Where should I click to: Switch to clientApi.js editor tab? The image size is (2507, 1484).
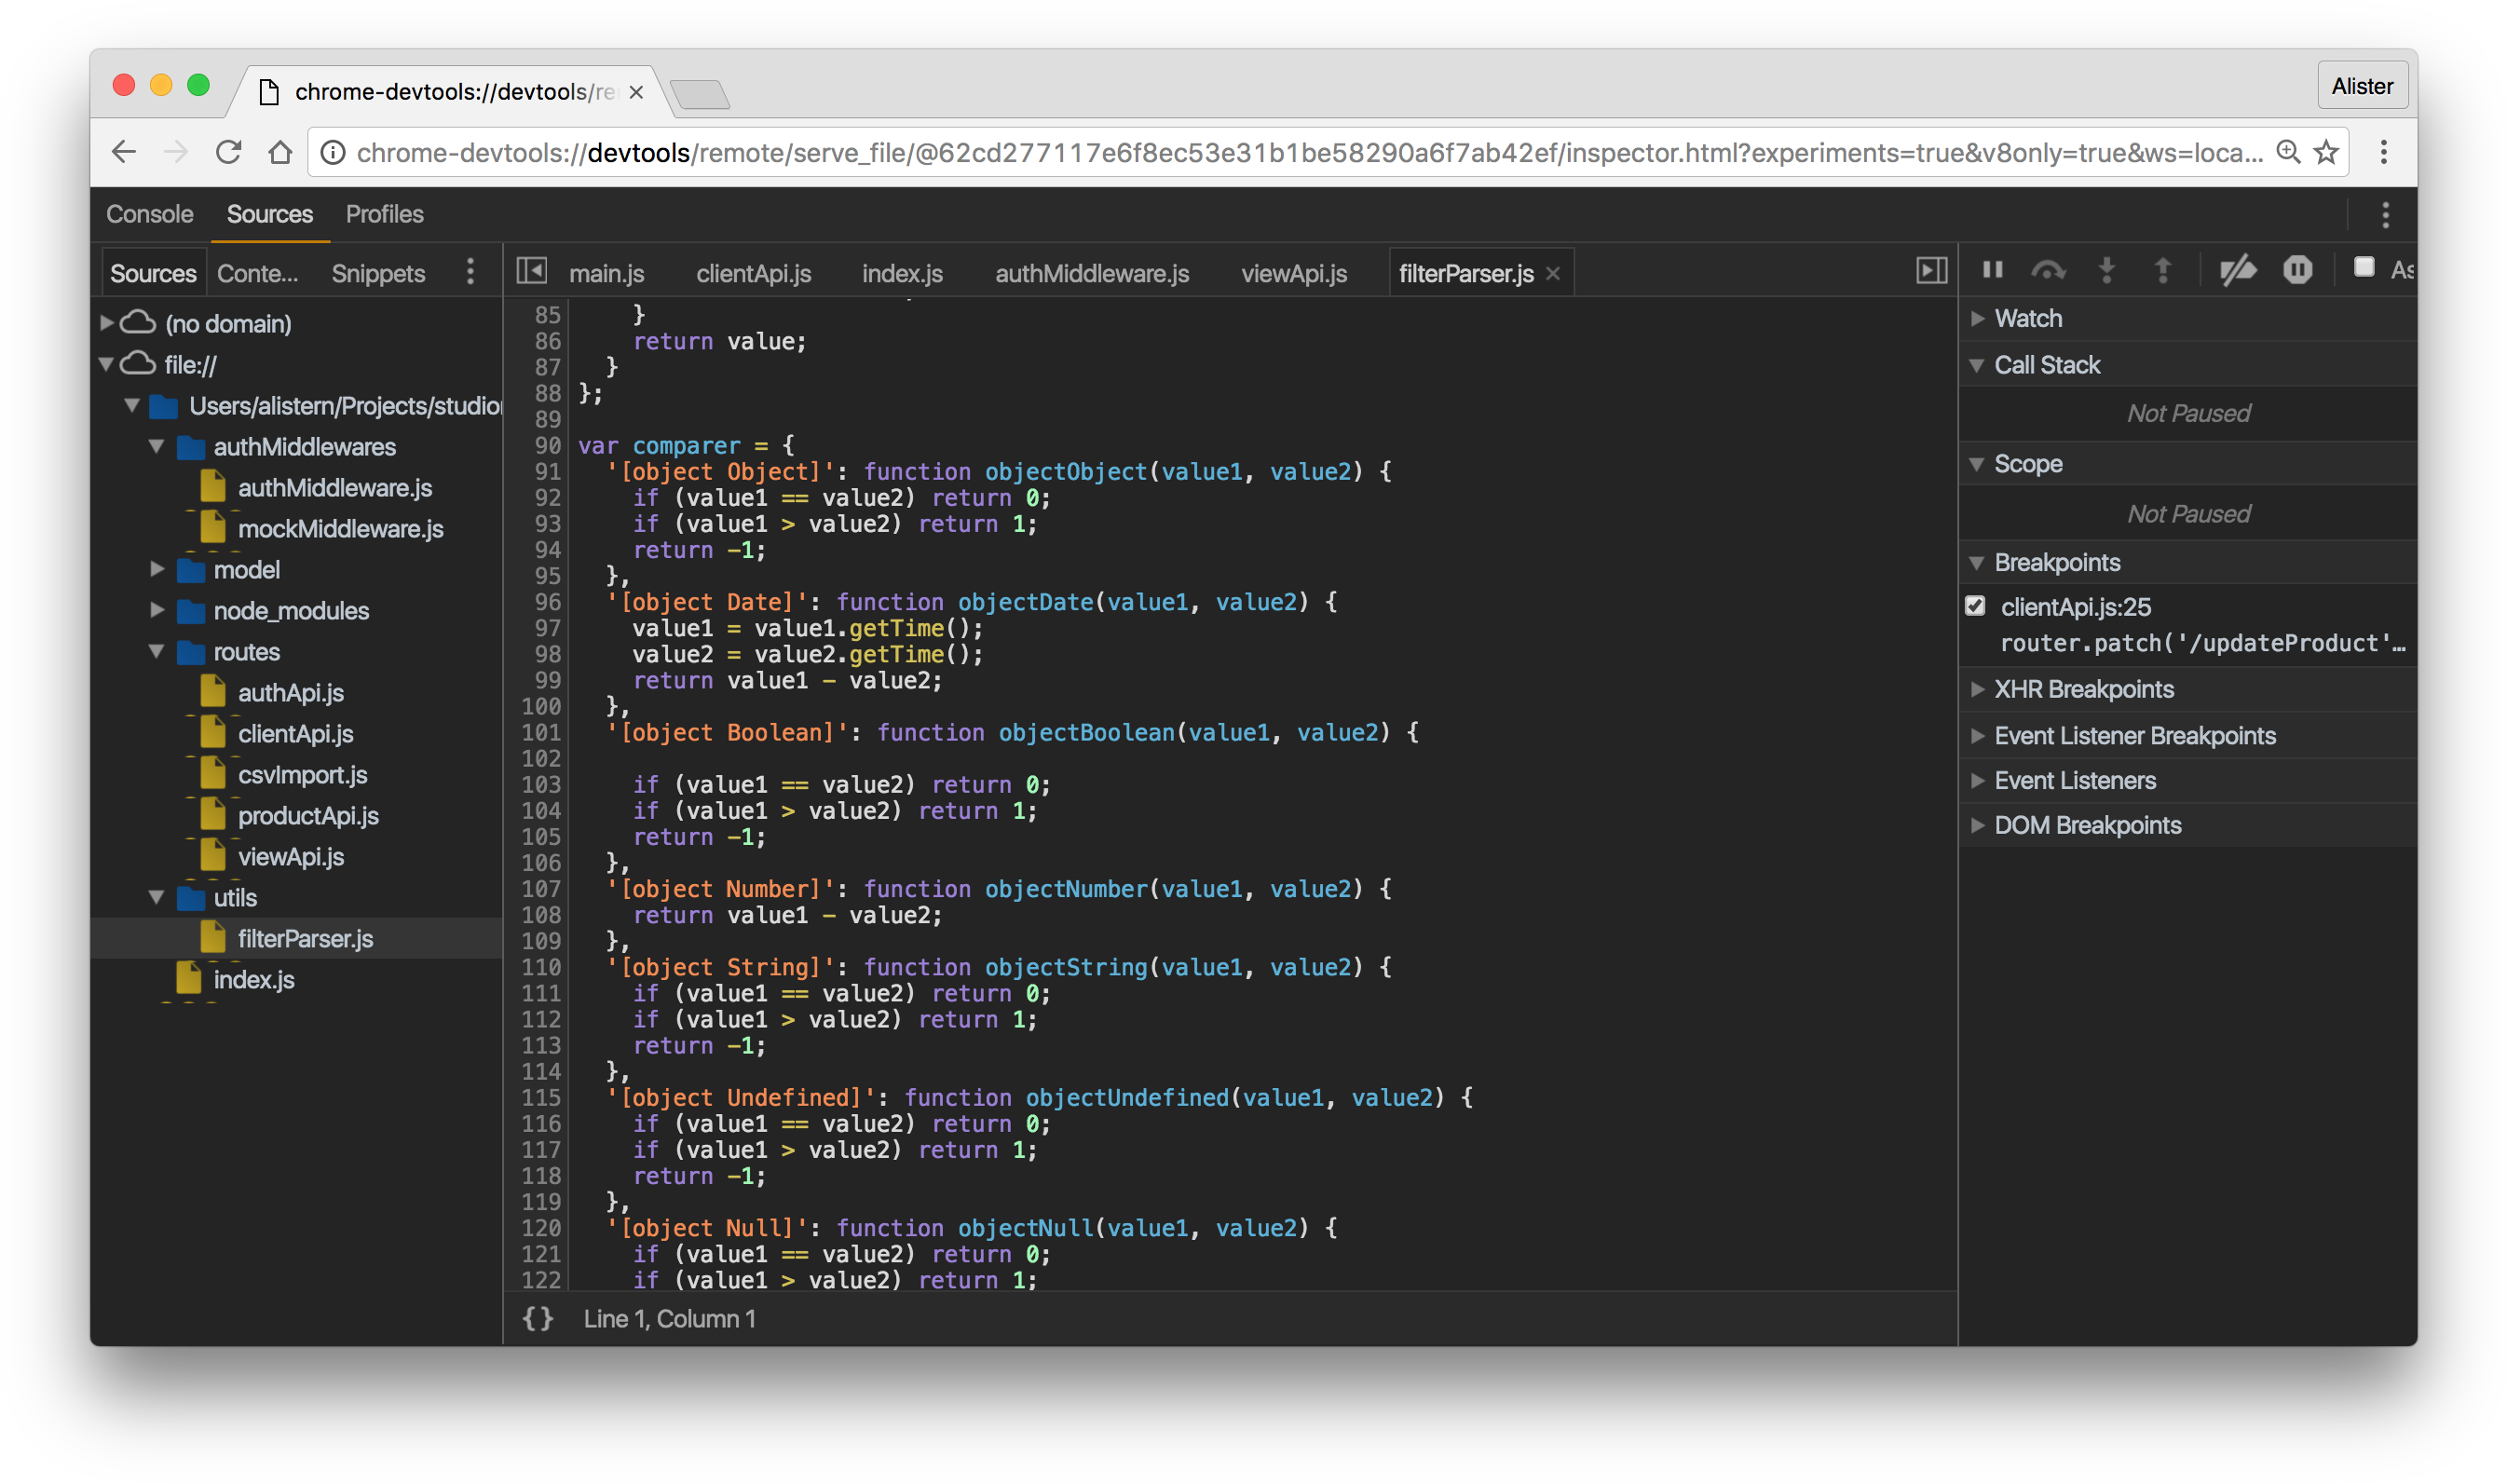[x=753, y=273]
